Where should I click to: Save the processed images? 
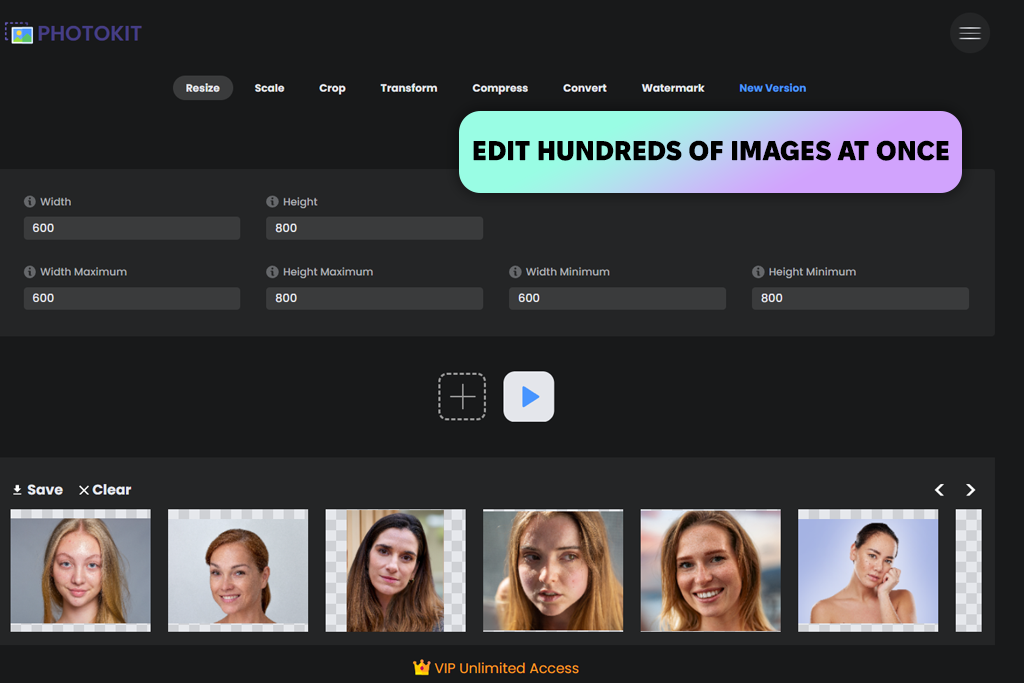tap(38, 490)
